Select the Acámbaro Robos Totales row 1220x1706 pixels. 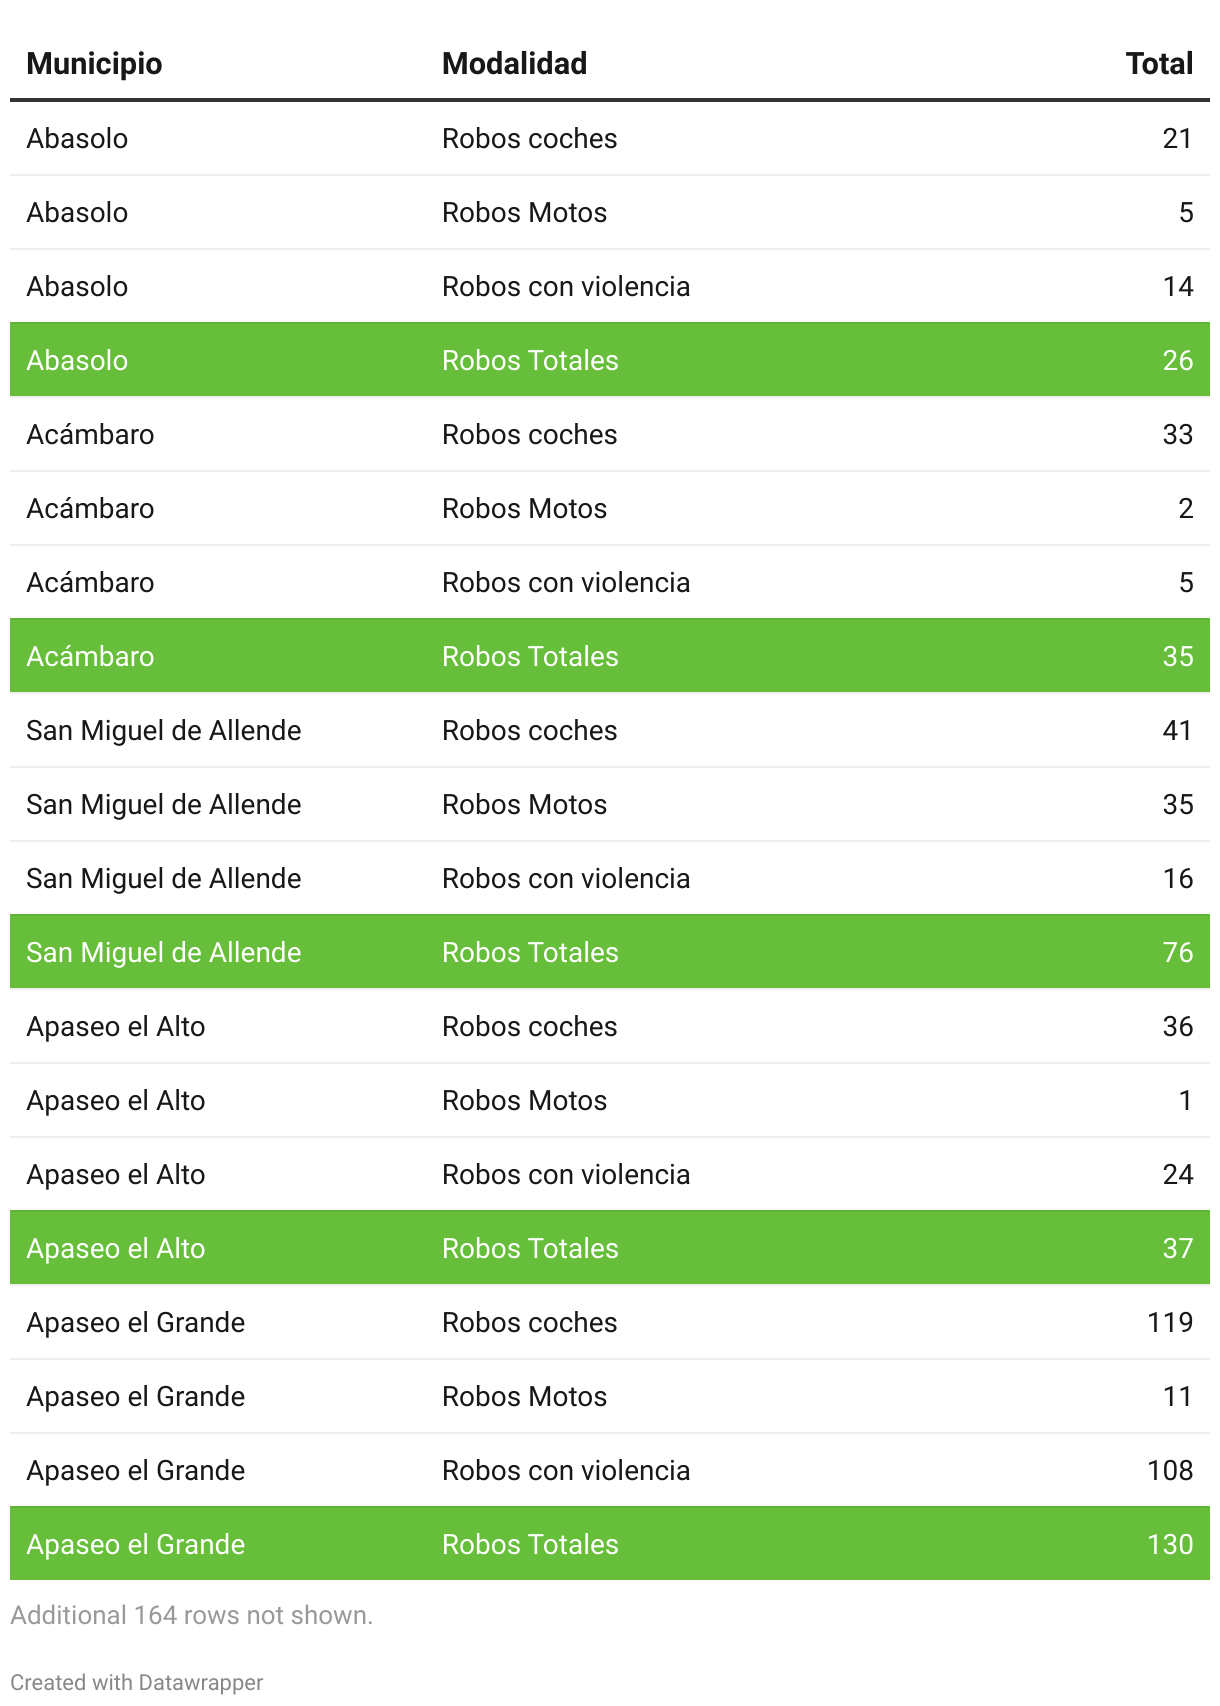coord(609,656)
